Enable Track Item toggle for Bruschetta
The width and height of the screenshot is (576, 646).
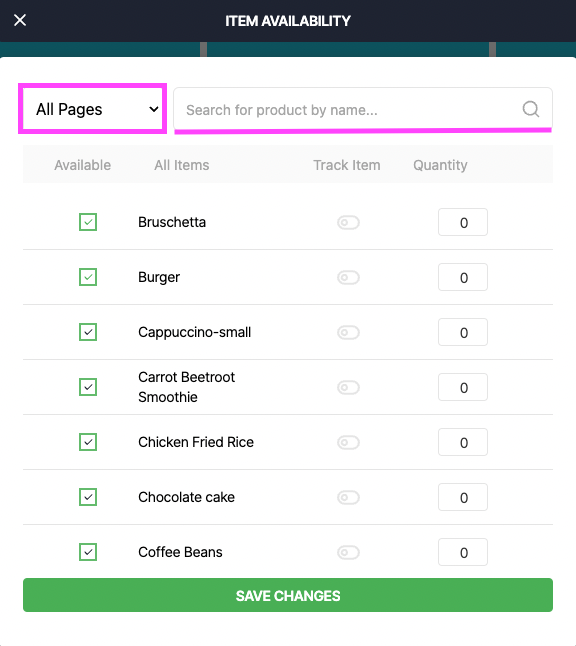(x=348, y=222)
